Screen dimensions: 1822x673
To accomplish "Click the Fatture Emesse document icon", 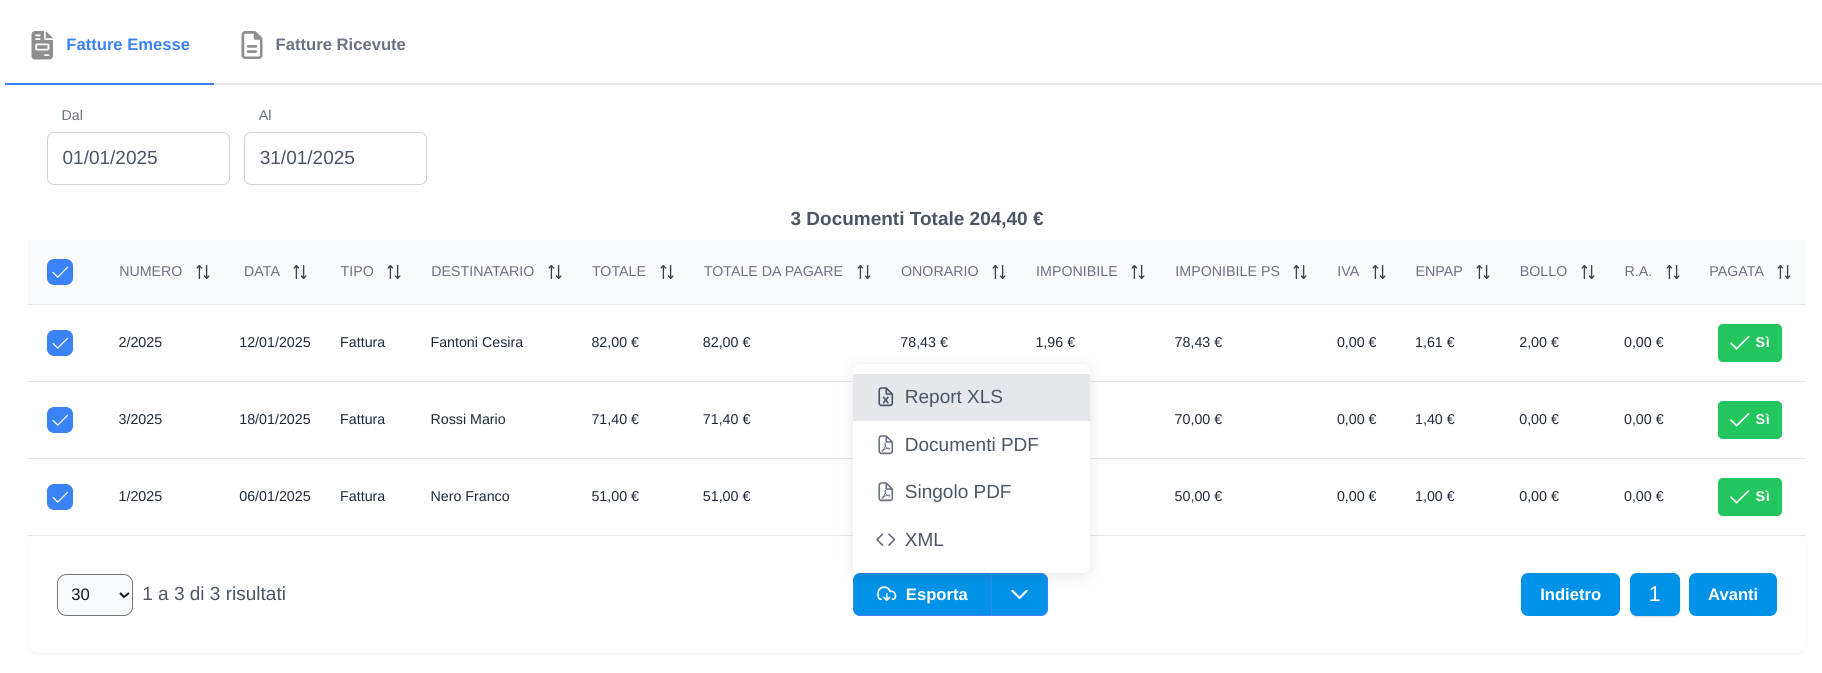I will tap(42, 45).
